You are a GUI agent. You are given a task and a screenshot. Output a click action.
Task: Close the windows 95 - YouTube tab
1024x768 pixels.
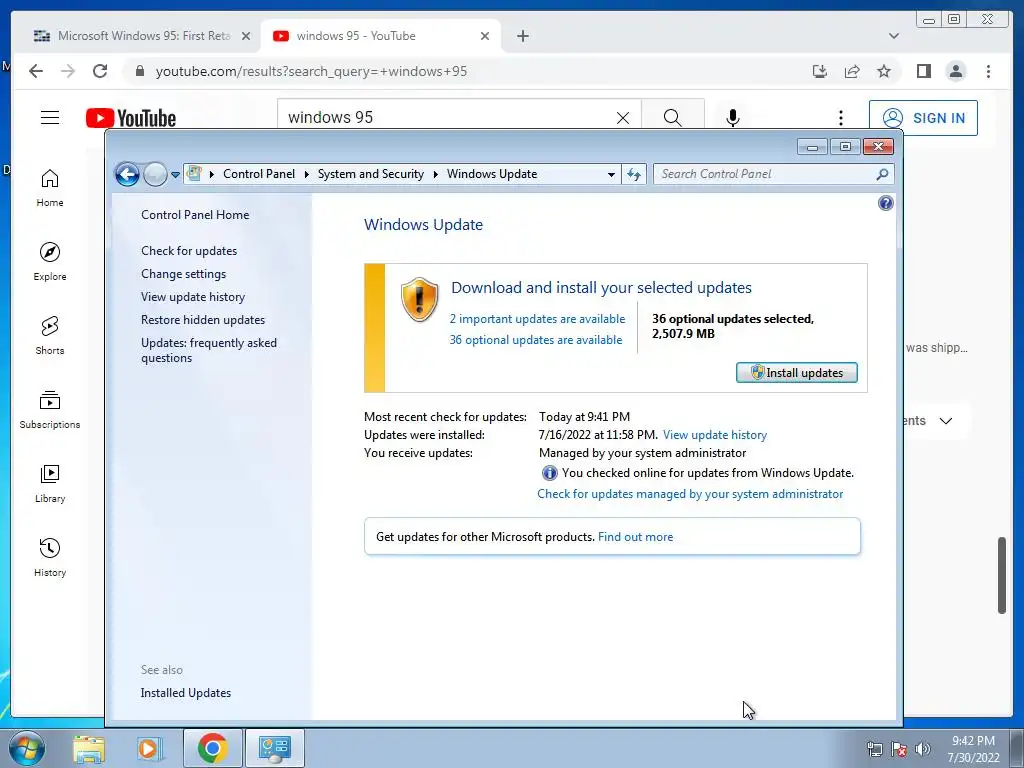[x=485, y=36]
